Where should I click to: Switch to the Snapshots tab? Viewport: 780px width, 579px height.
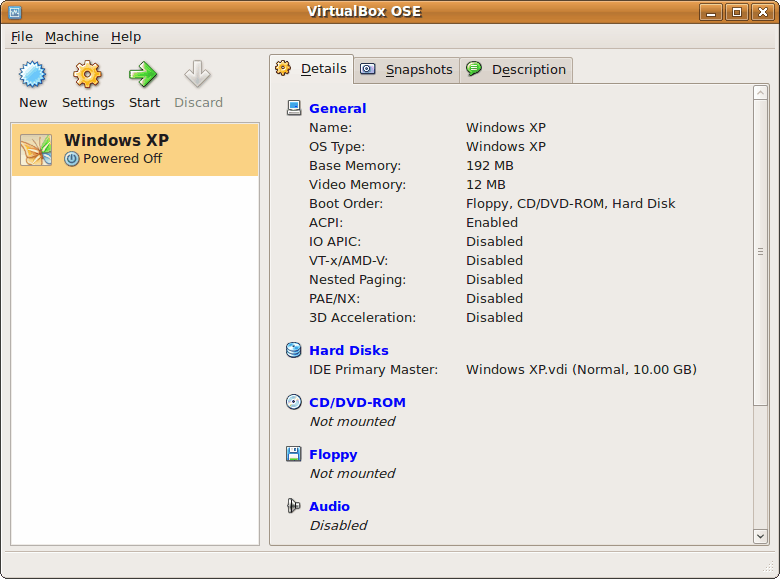coord(406,70)
